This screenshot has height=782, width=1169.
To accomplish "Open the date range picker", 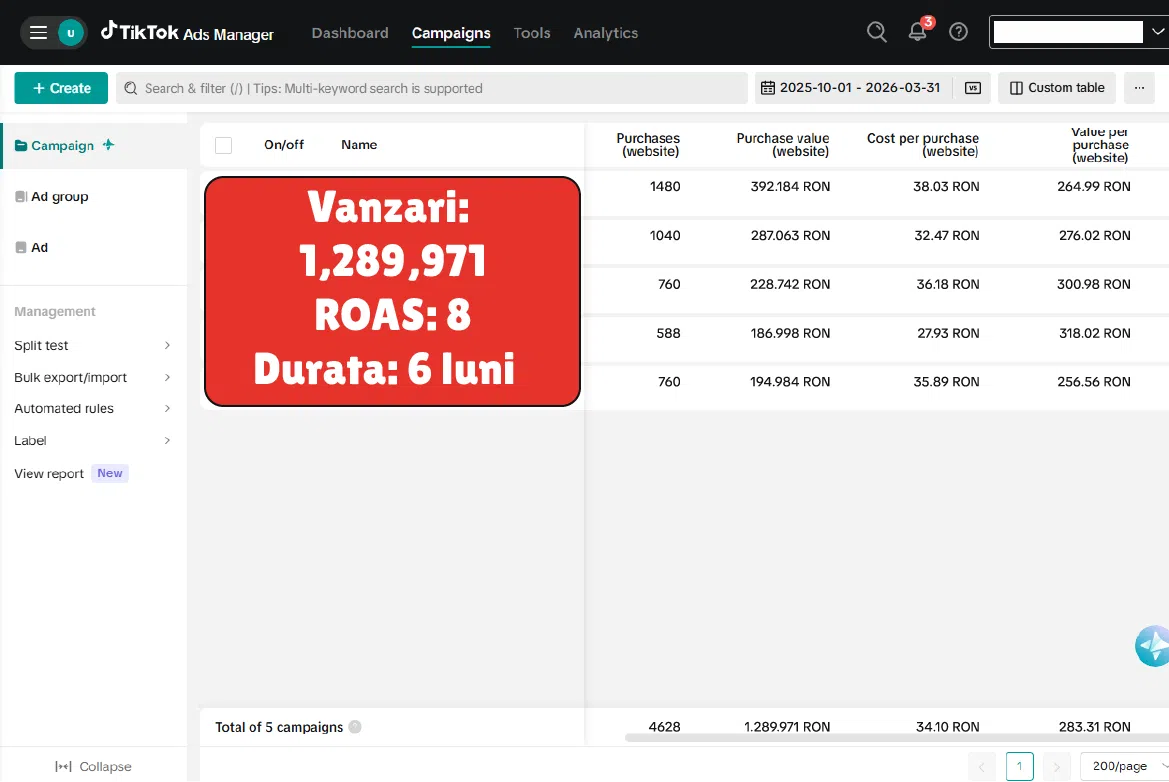I will point(850,88).
